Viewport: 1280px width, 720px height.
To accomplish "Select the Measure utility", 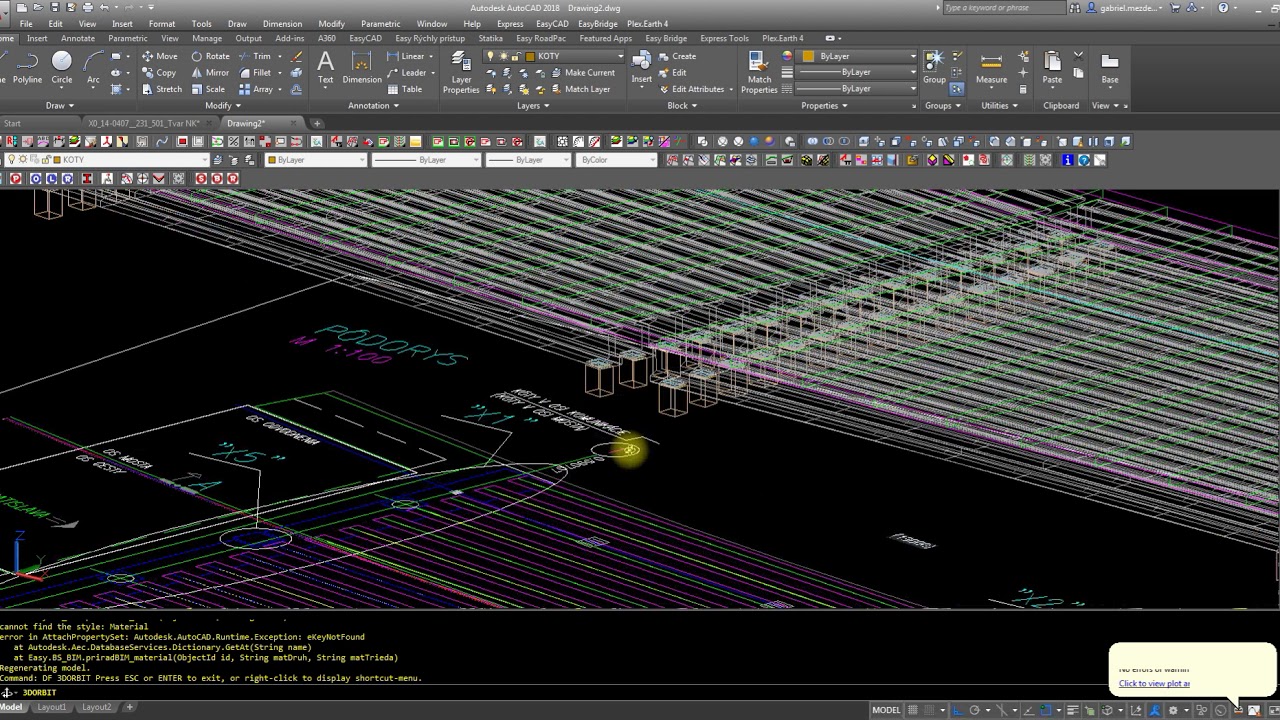I will point(991,68).
